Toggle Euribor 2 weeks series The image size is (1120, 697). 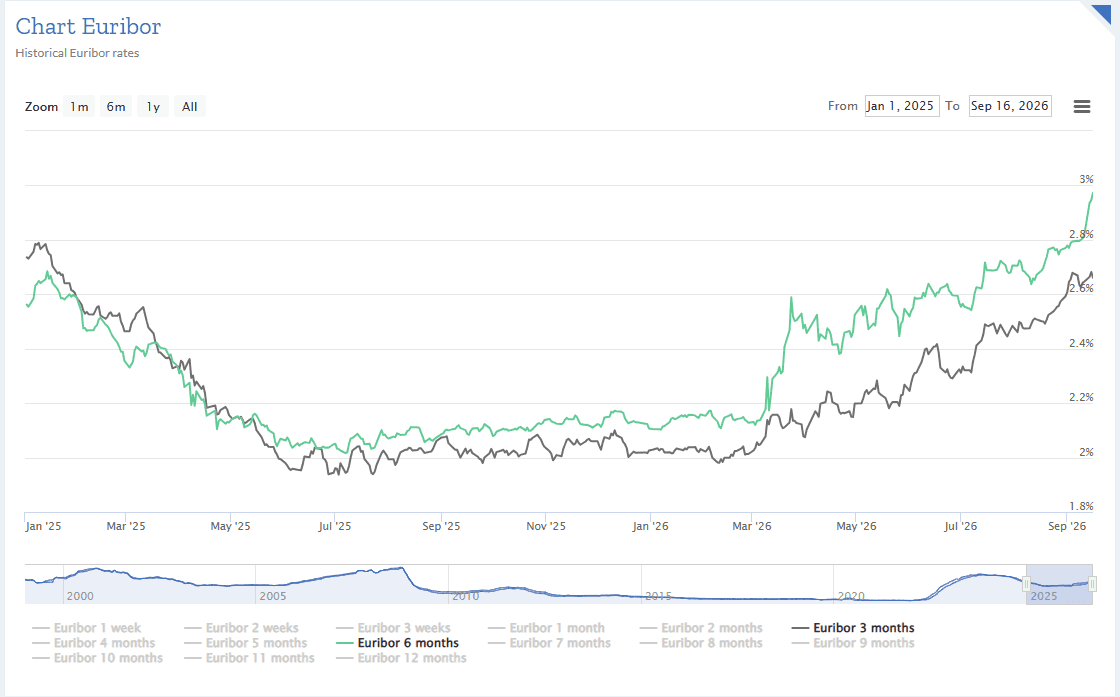[x=241, y=628]
